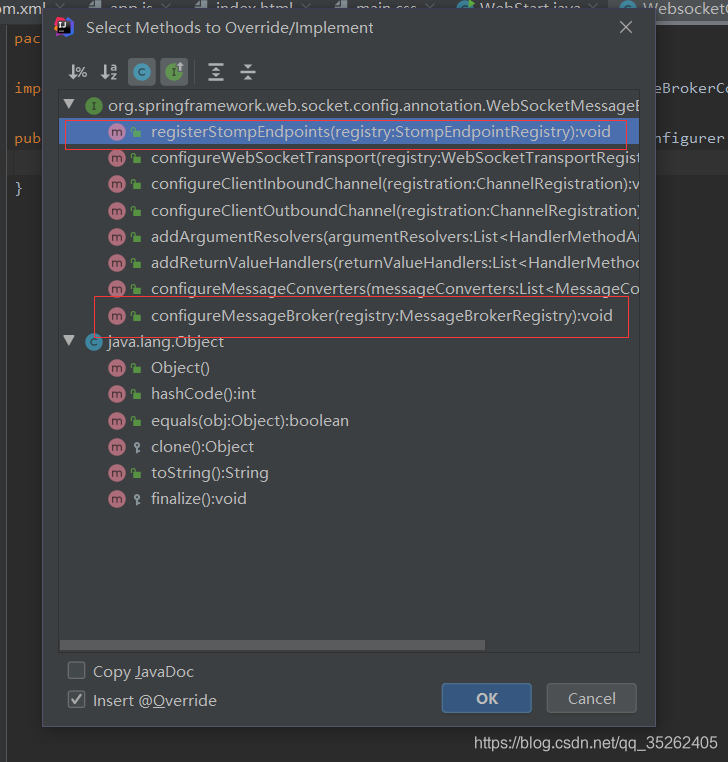
Task: Collapse the java.lang.Object node
Action: point(69,341)
